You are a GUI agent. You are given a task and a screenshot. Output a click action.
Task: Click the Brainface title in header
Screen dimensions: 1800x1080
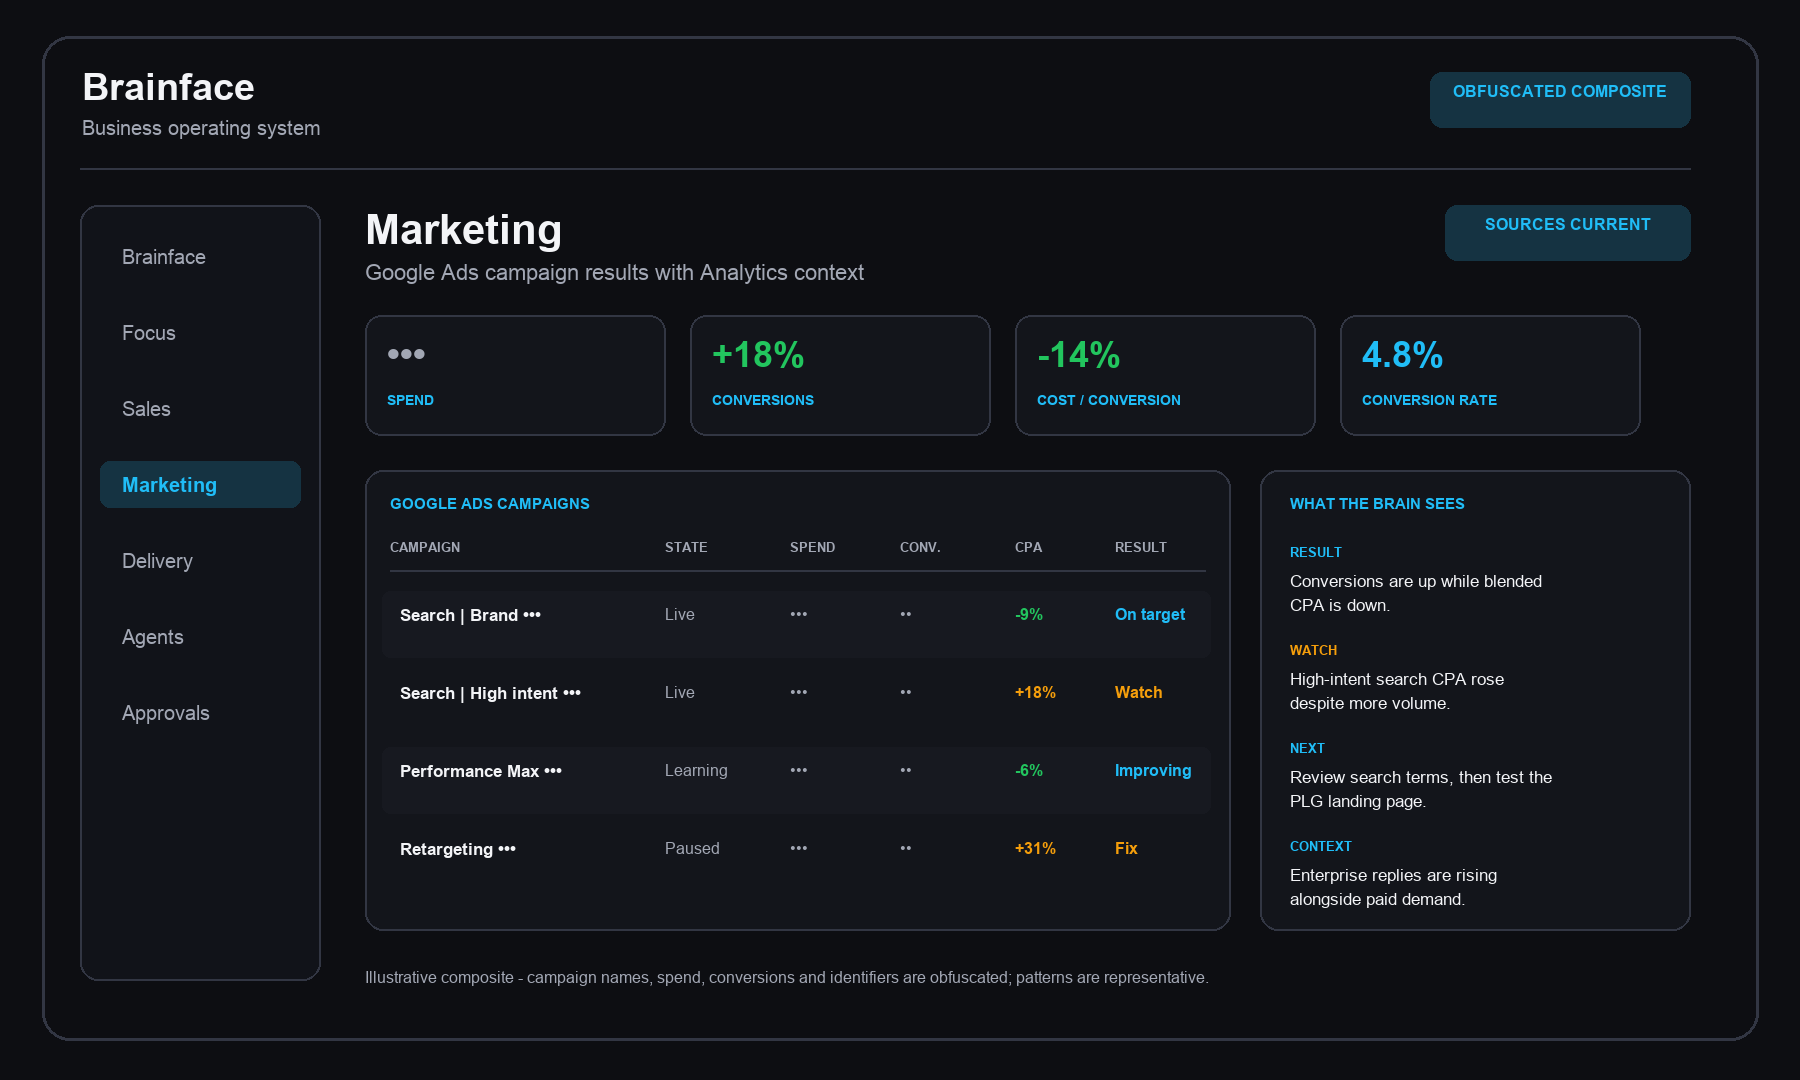click(168, 88)
